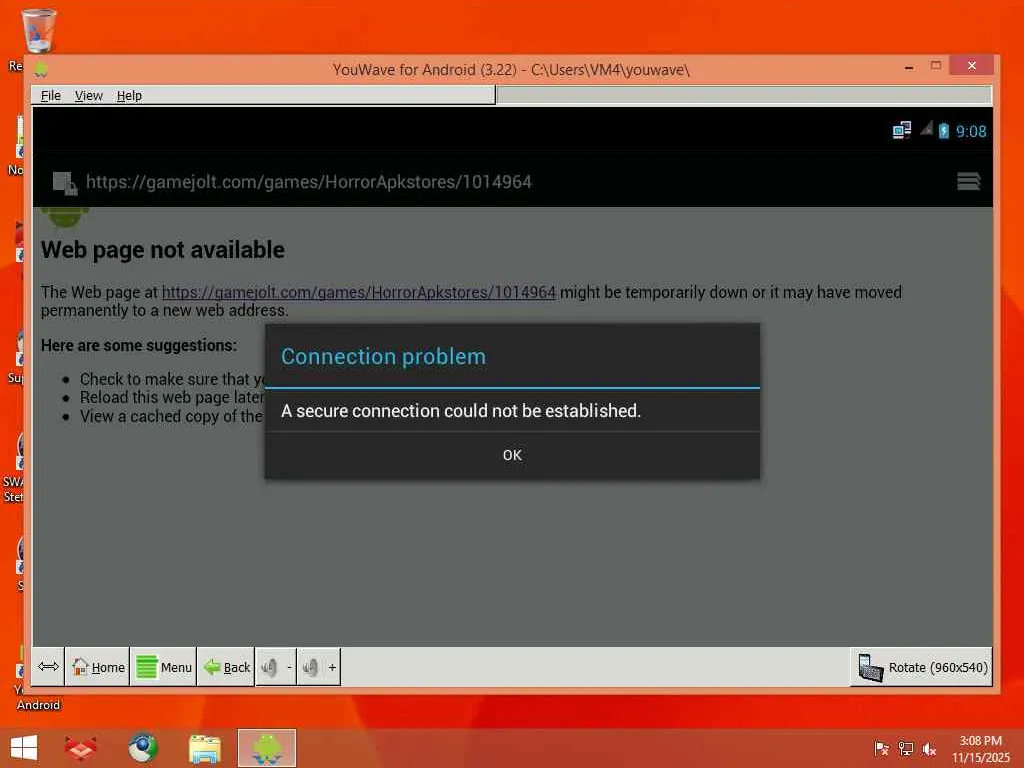
Task: Open the taskbar clock 3:08 PM
Action: click(x=980, y=749)
